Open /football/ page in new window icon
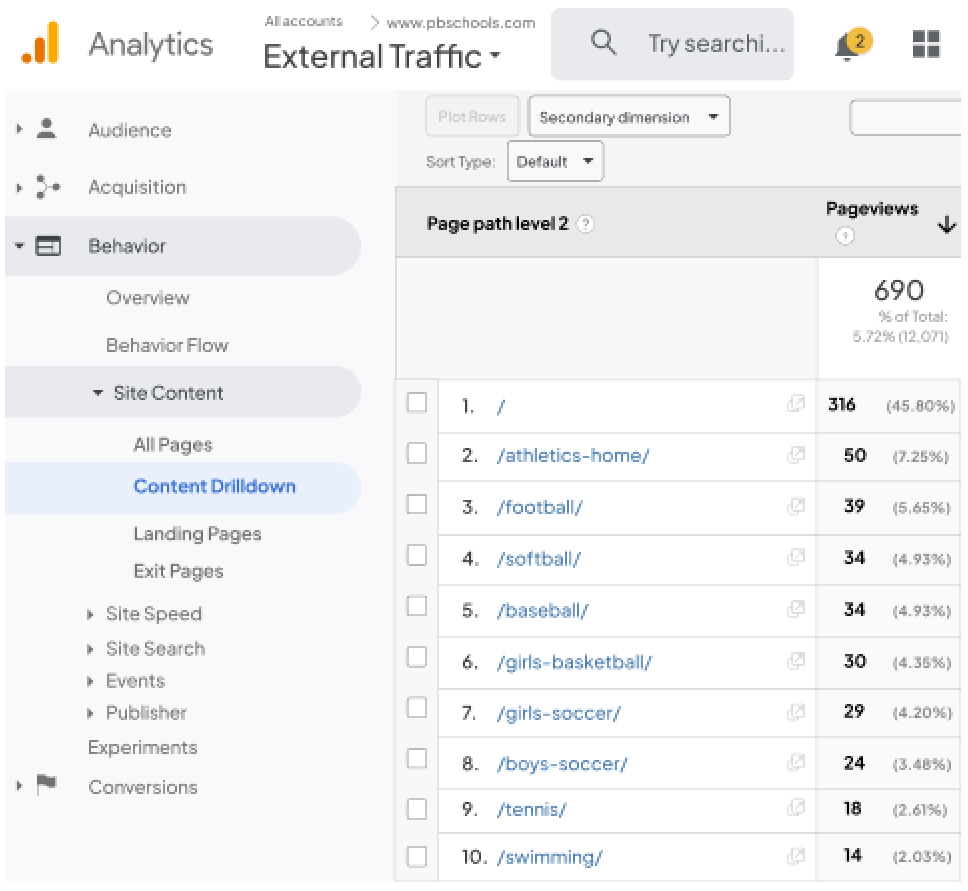Image resolution: width=968 pixels, height=891 pixels. point(796,506)
